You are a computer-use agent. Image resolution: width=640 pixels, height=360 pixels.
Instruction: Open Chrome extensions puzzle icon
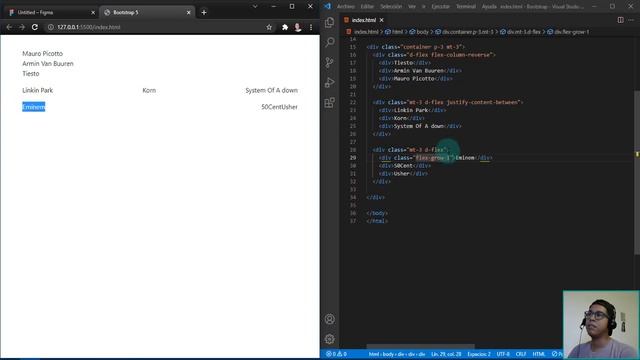click(285, 27)
